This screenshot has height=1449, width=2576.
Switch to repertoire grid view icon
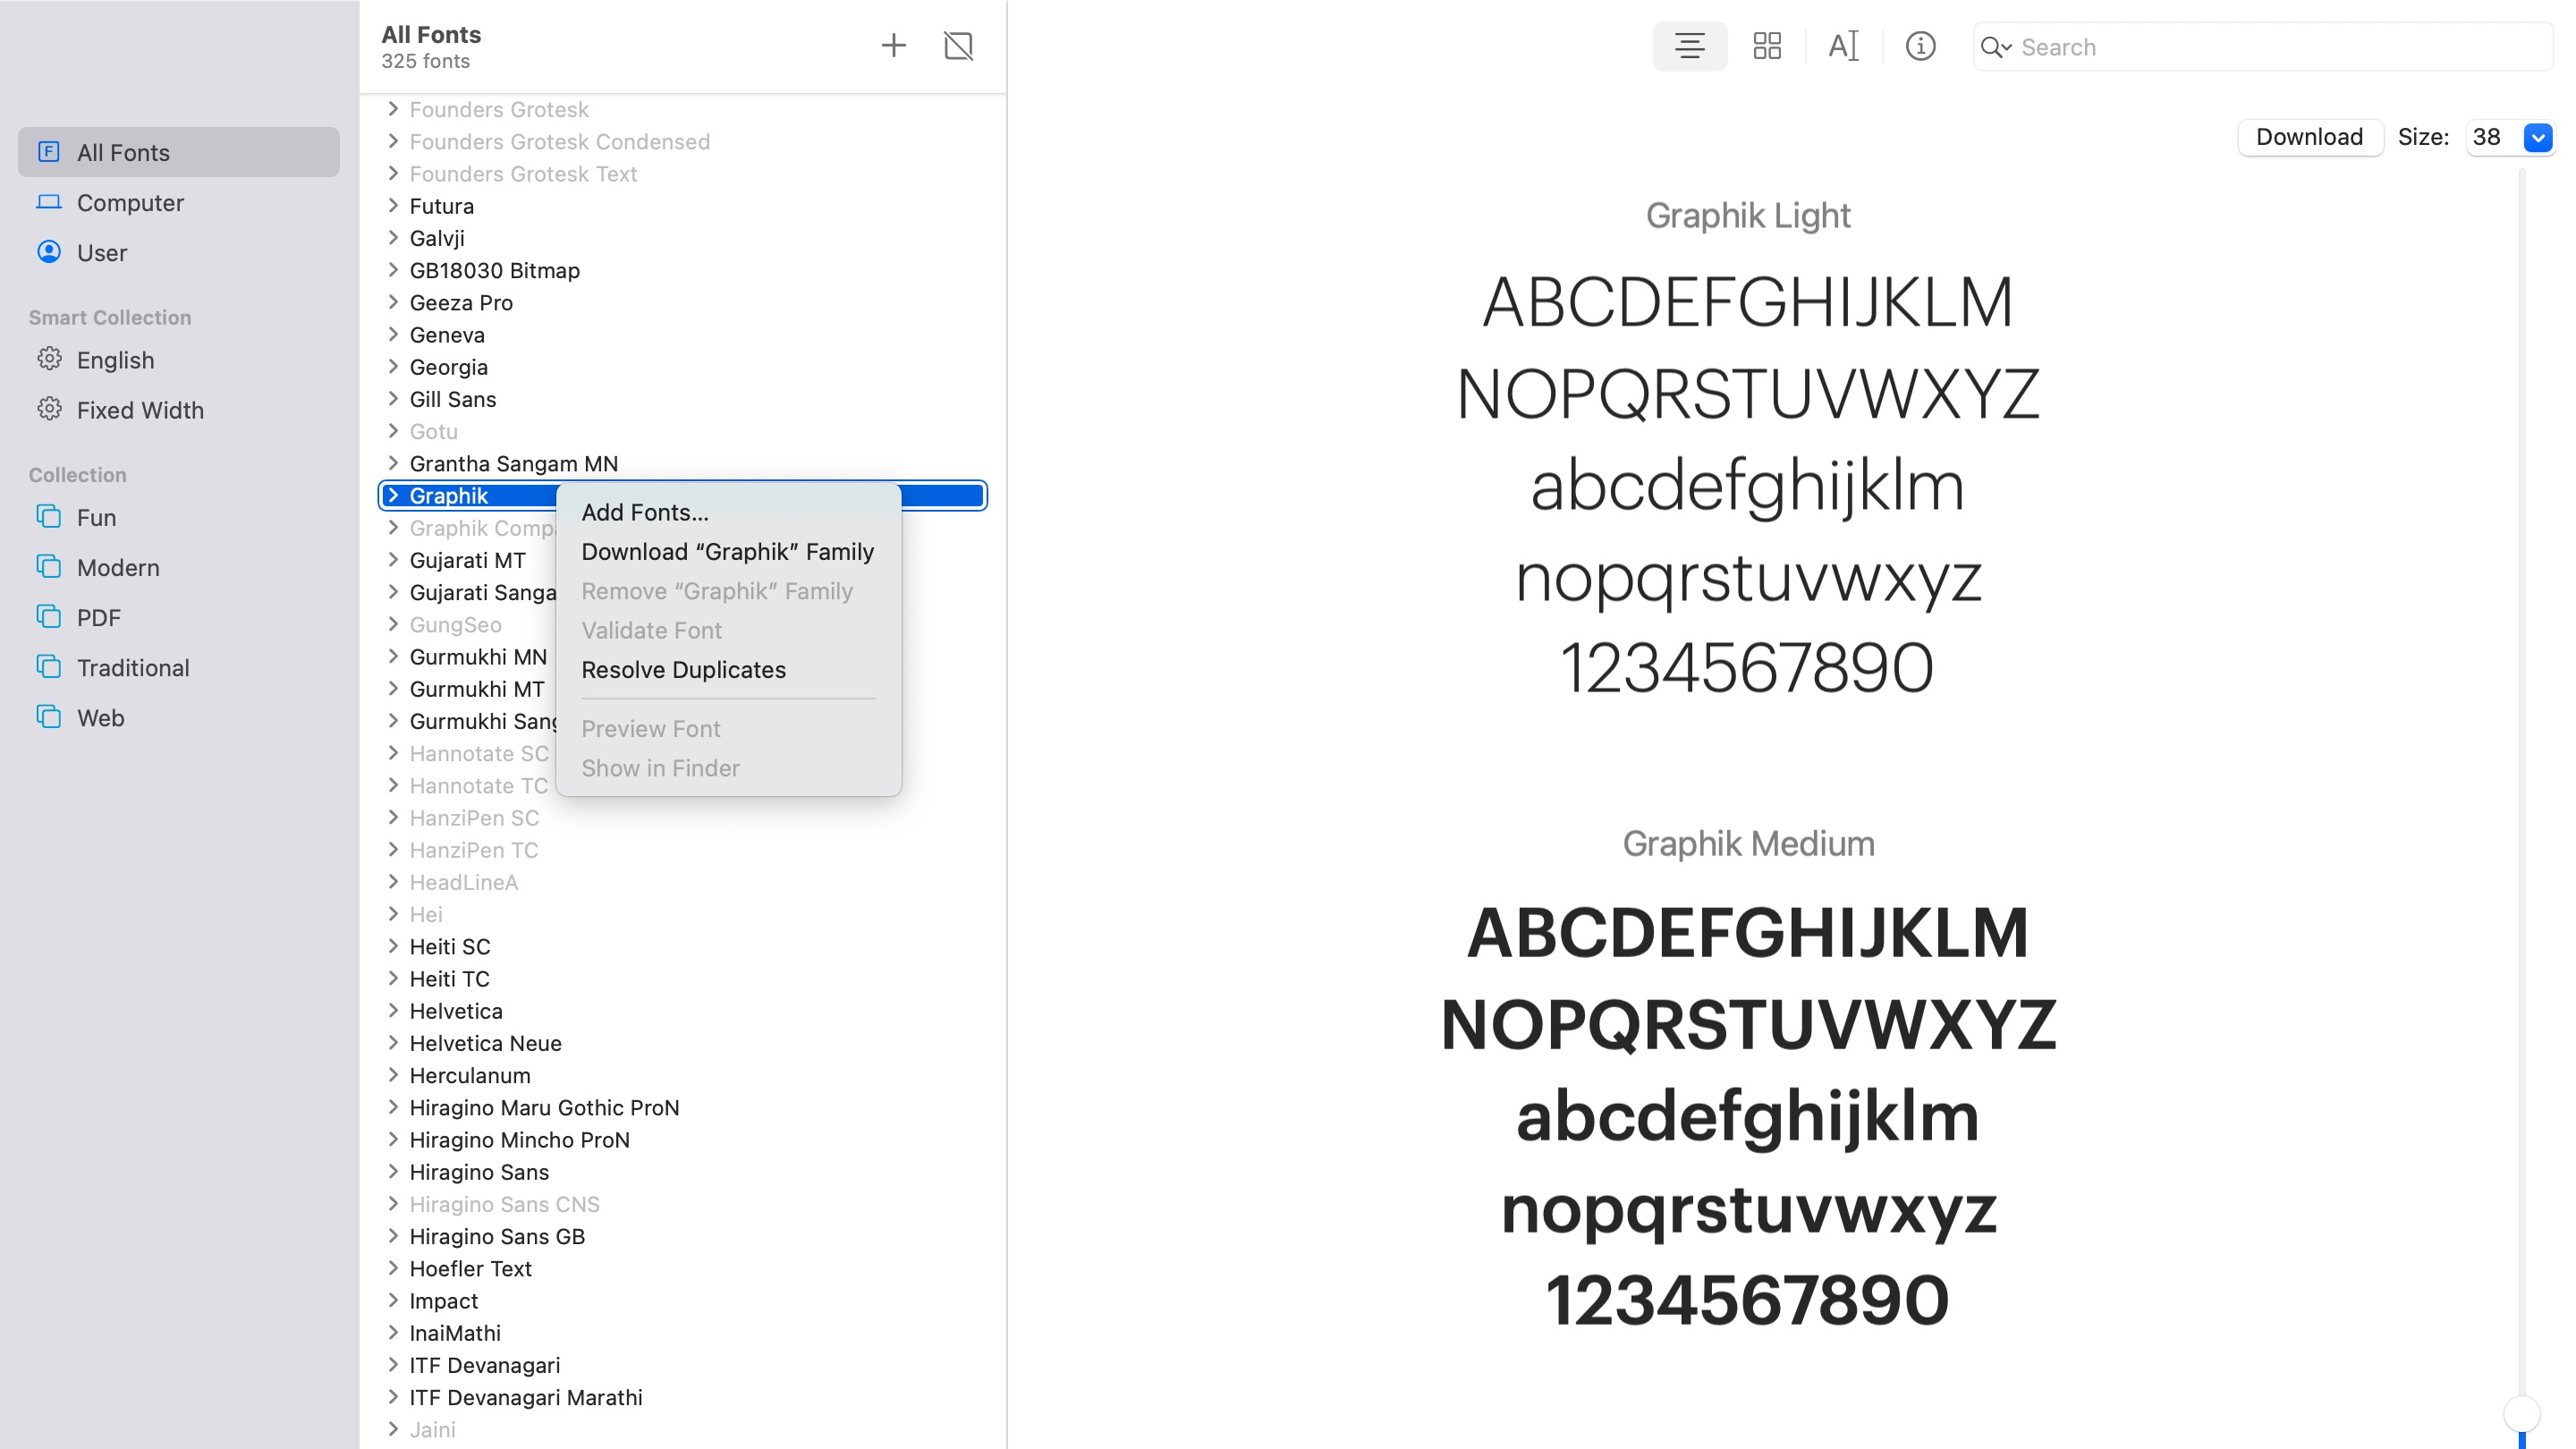tap(1766, 46)
